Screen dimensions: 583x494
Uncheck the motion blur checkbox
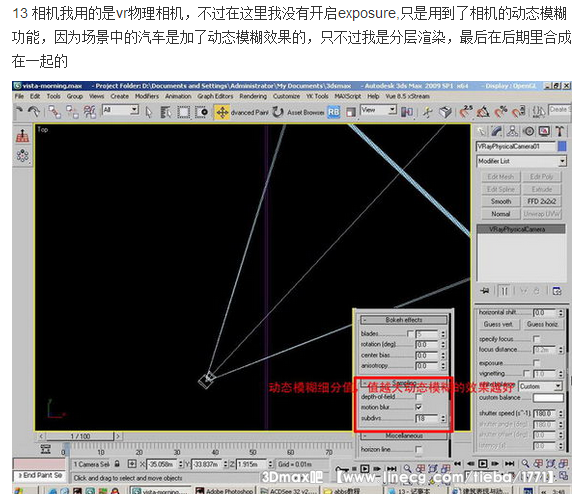coord(419,407)
